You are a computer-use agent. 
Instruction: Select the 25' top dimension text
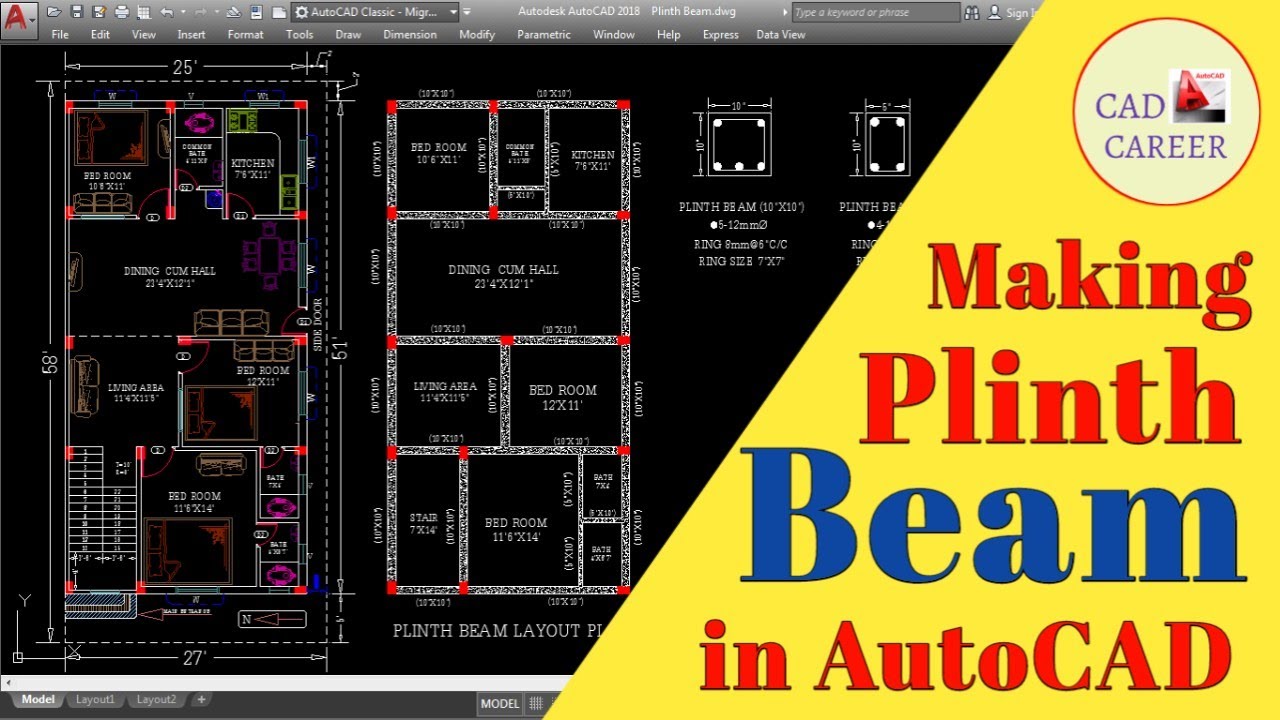point(186,67)
